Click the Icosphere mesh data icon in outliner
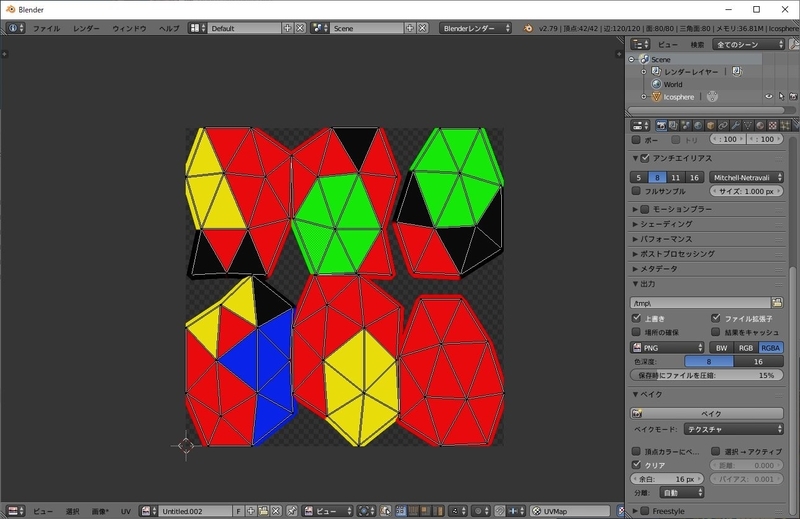Image resolution: width=800 pixels, height=519 pixels. 713,96
